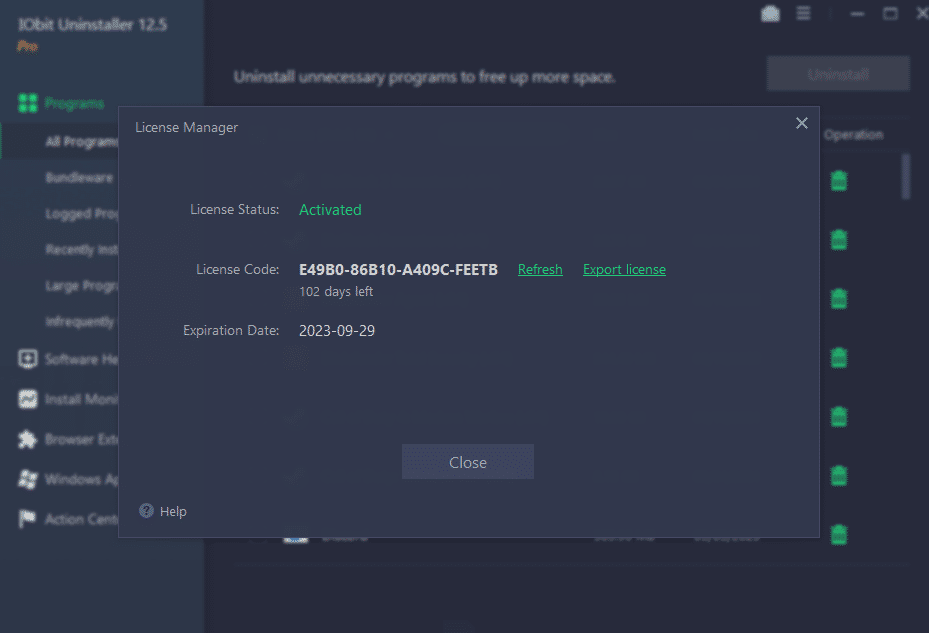Select All Programs in the sidebar
Viewport: 929px width, 633px height.
pyautogui.click(x=82, y=142)
